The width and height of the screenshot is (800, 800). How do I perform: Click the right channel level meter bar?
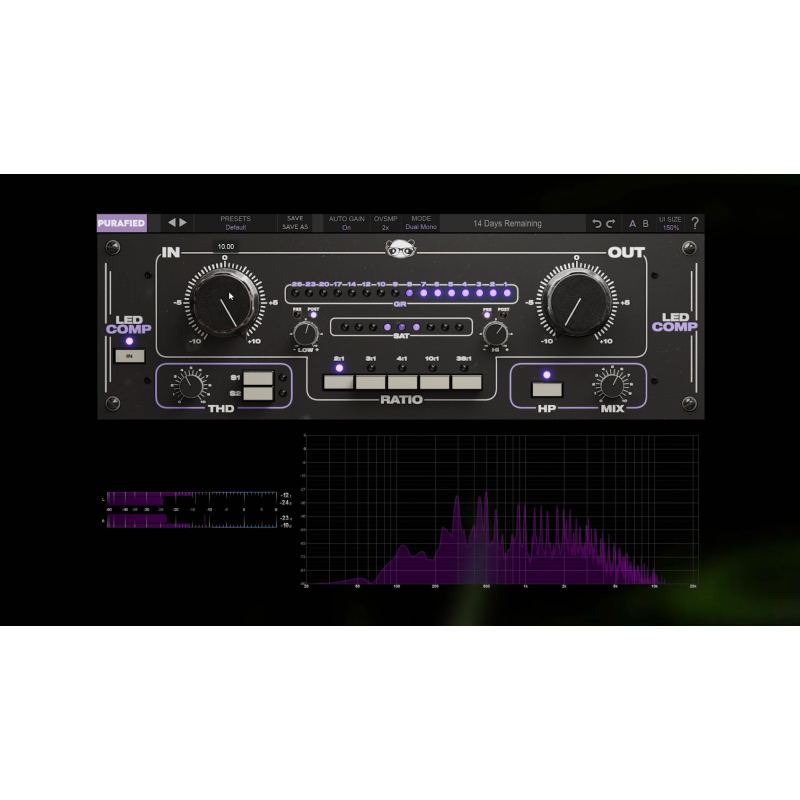point(192,521)
